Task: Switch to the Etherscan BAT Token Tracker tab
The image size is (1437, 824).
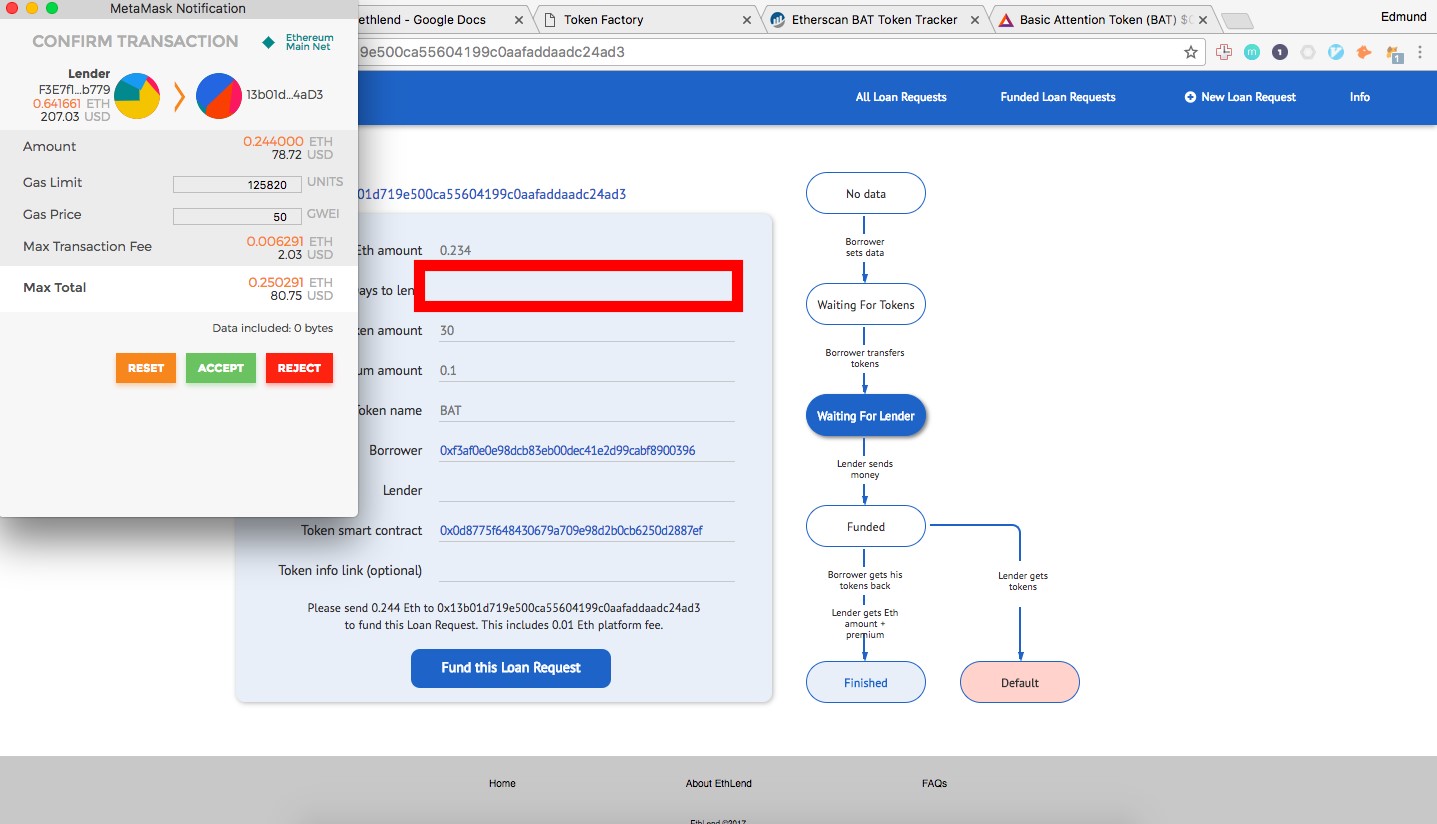Action: coord(876,19)
